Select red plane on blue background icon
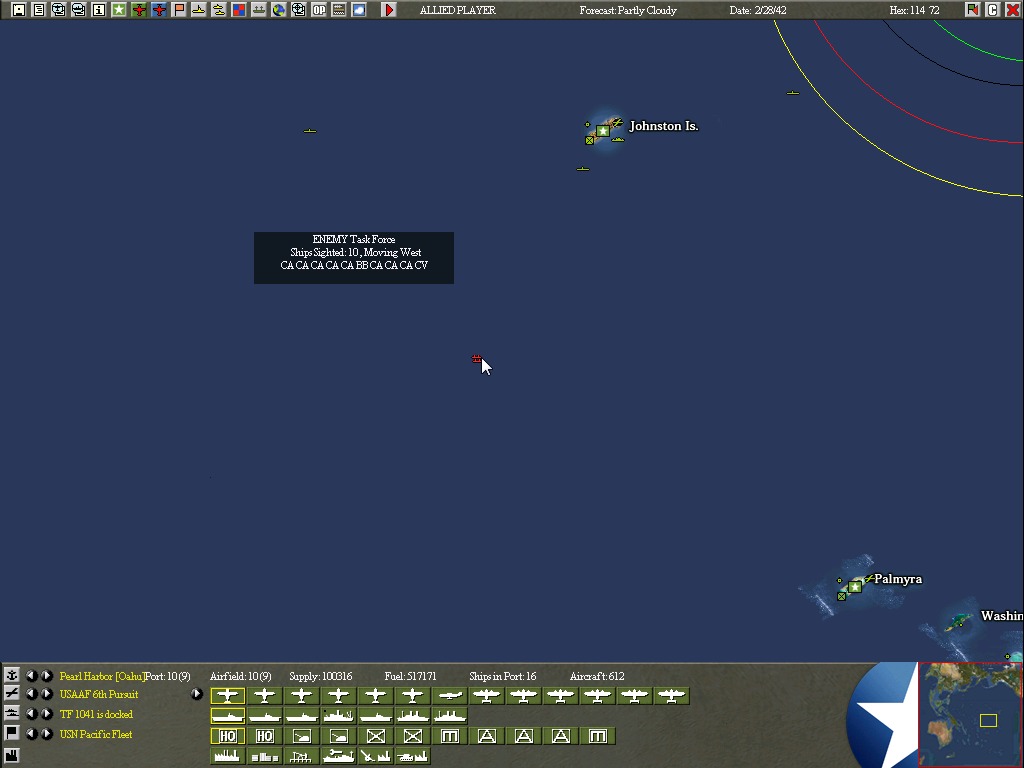The height and width of the screenshot is (768, 1024). [159, 10]
